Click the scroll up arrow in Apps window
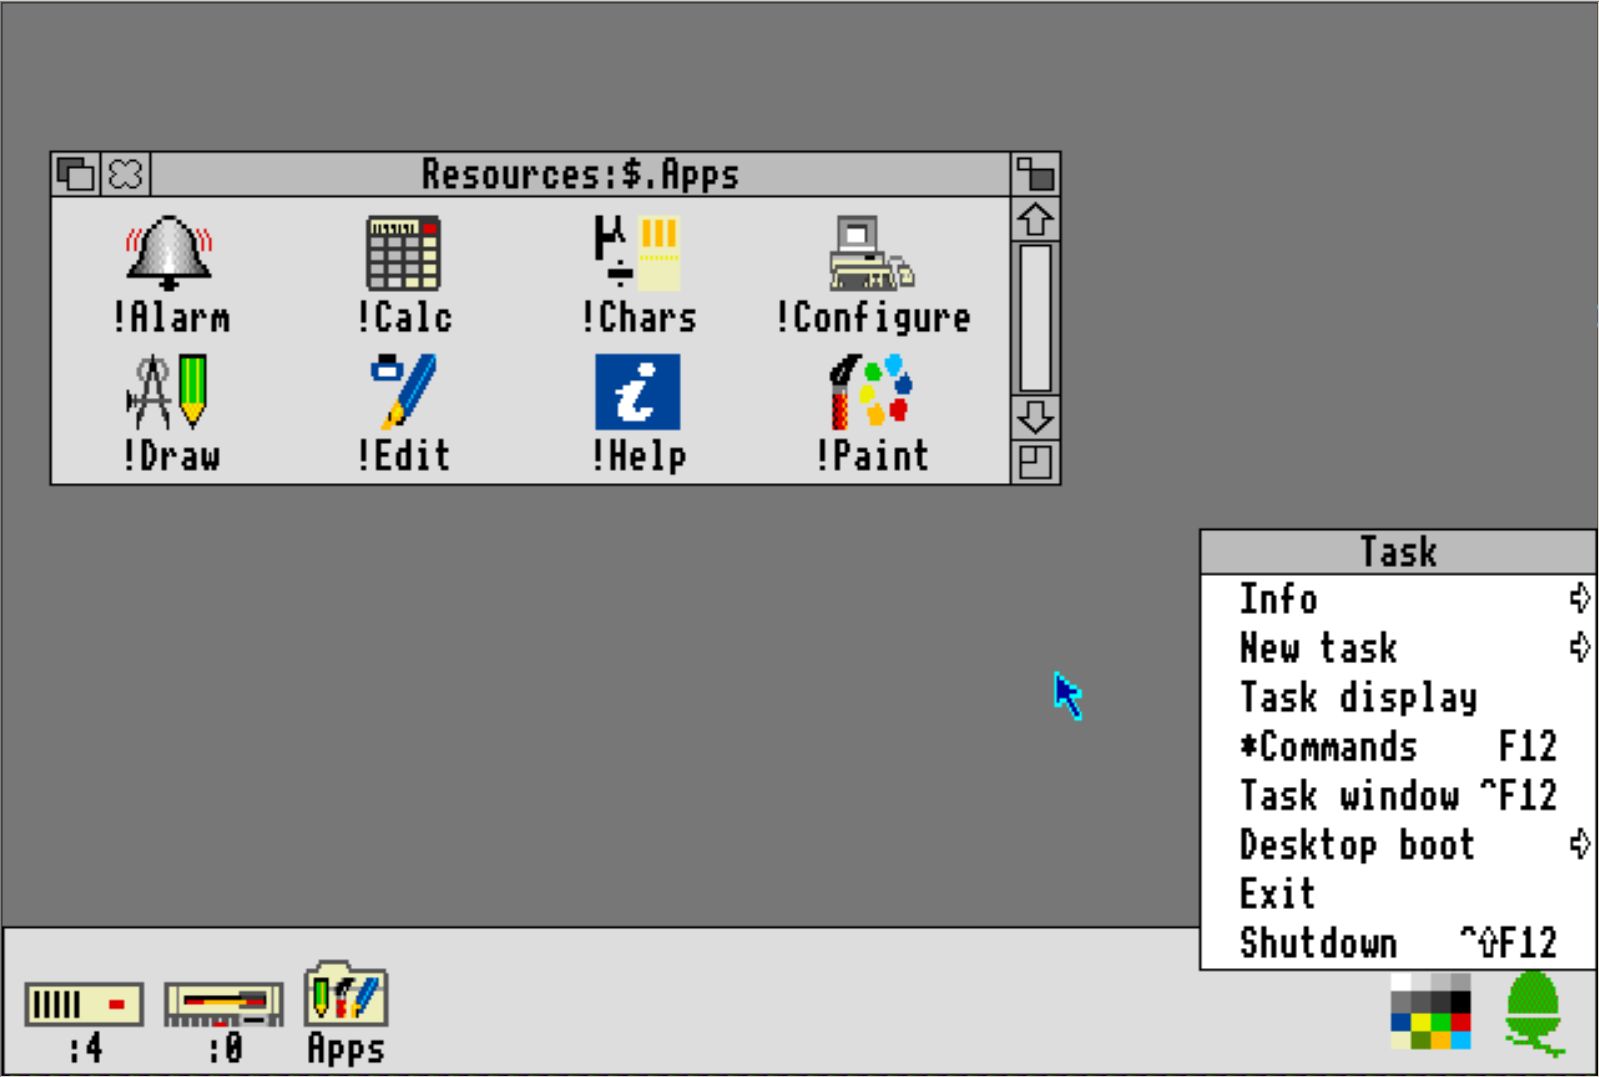The image size is (1599, 1077). [1035, 220]
